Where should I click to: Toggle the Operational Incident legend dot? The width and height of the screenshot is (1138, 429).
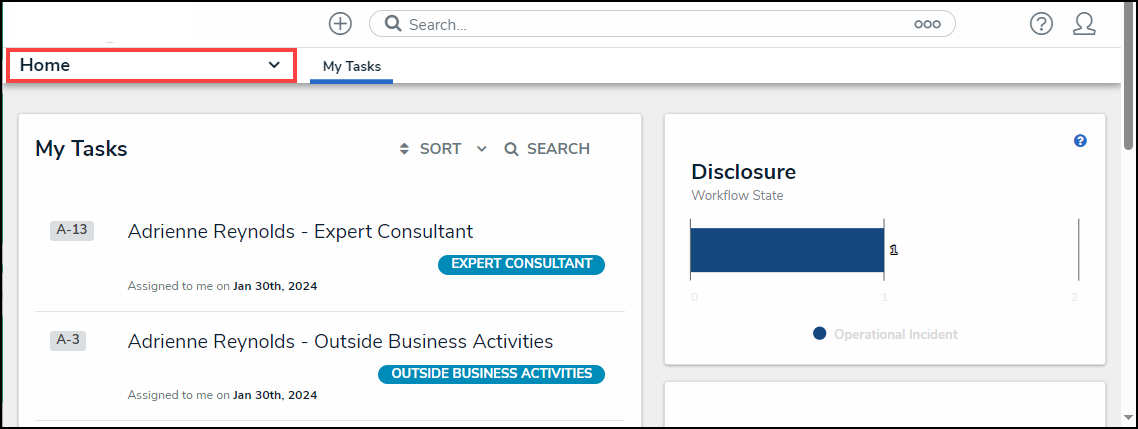pos(820,334)
